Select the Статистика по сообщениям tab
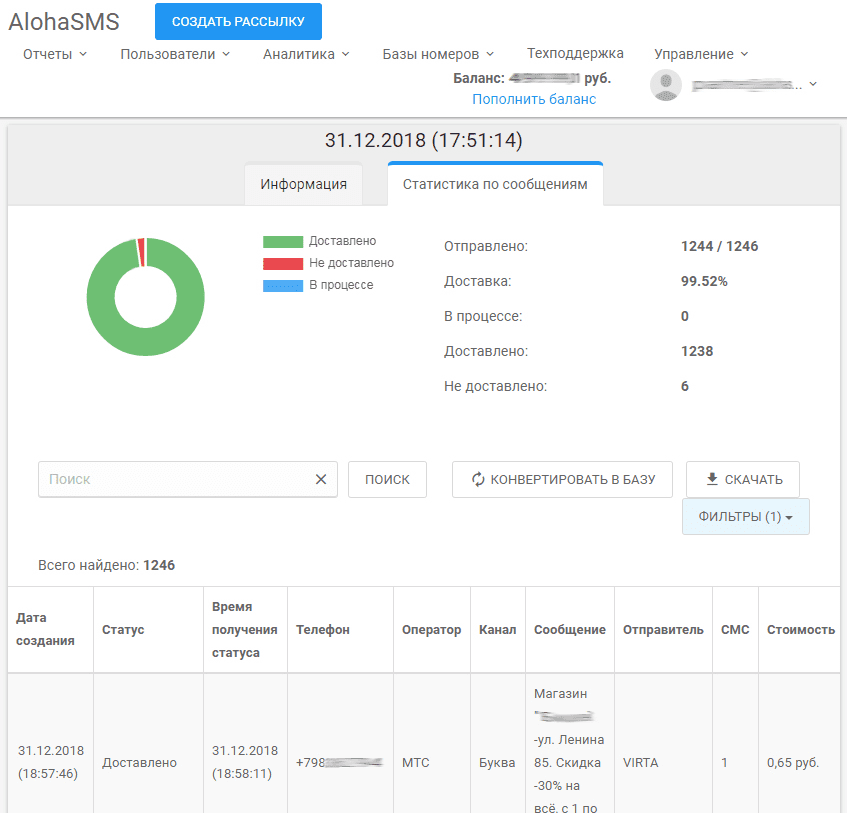This screenshot has height=813, width=847. (495, 184)
